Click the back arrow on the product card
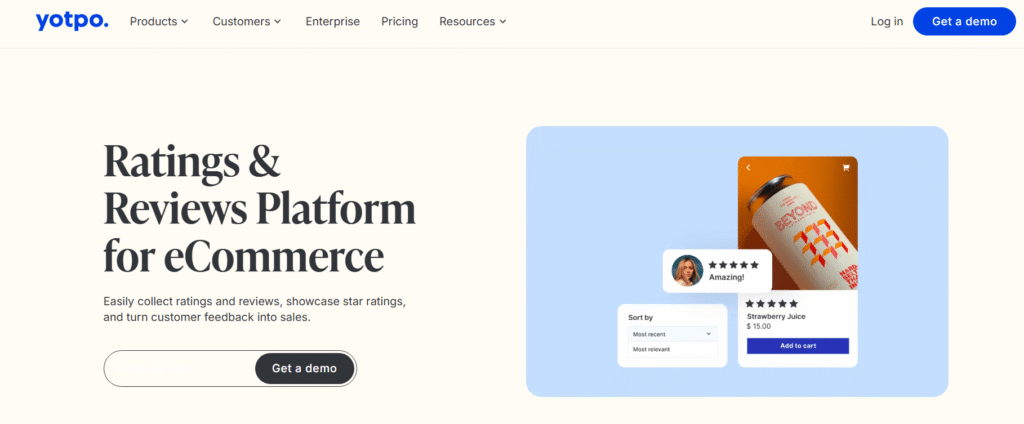 coord(748,168)
